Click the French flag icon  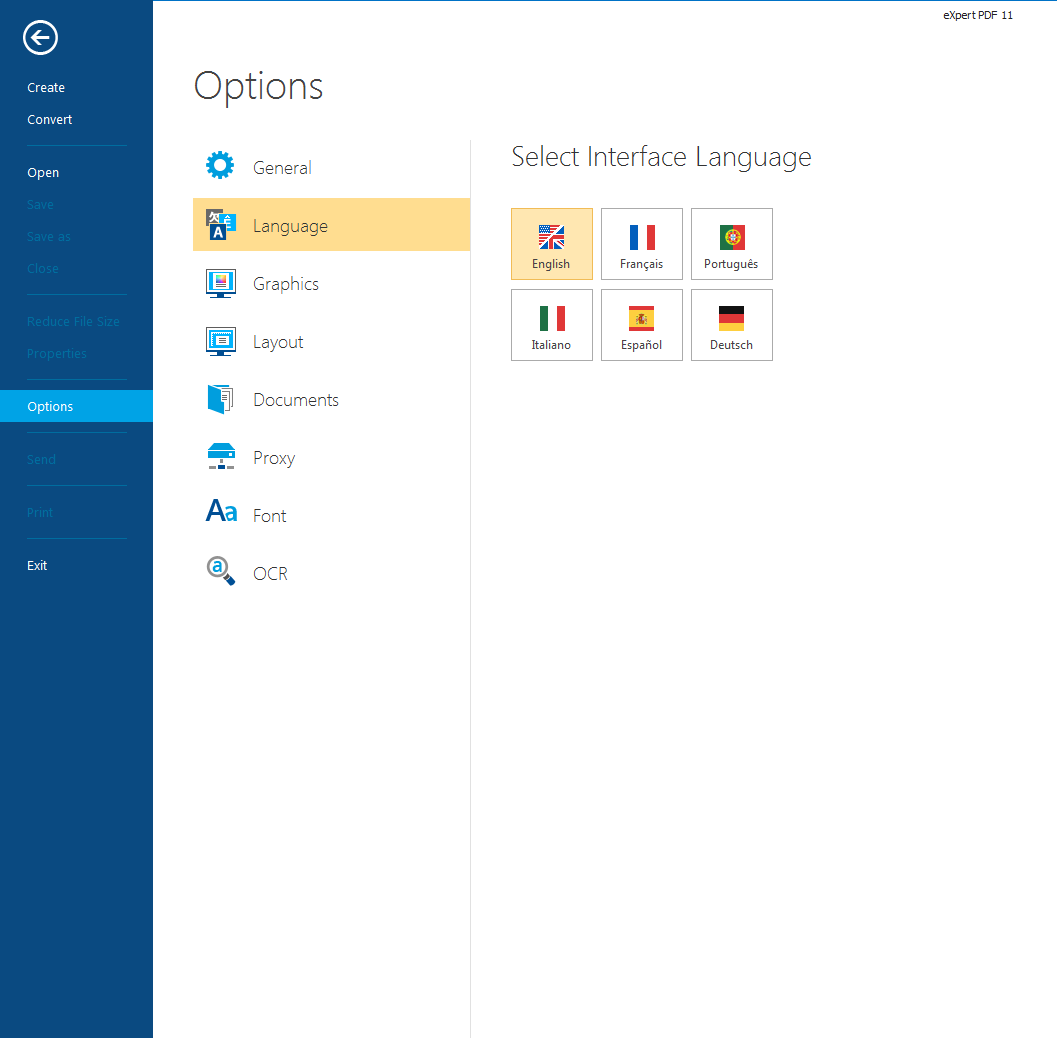click(642, 237)
